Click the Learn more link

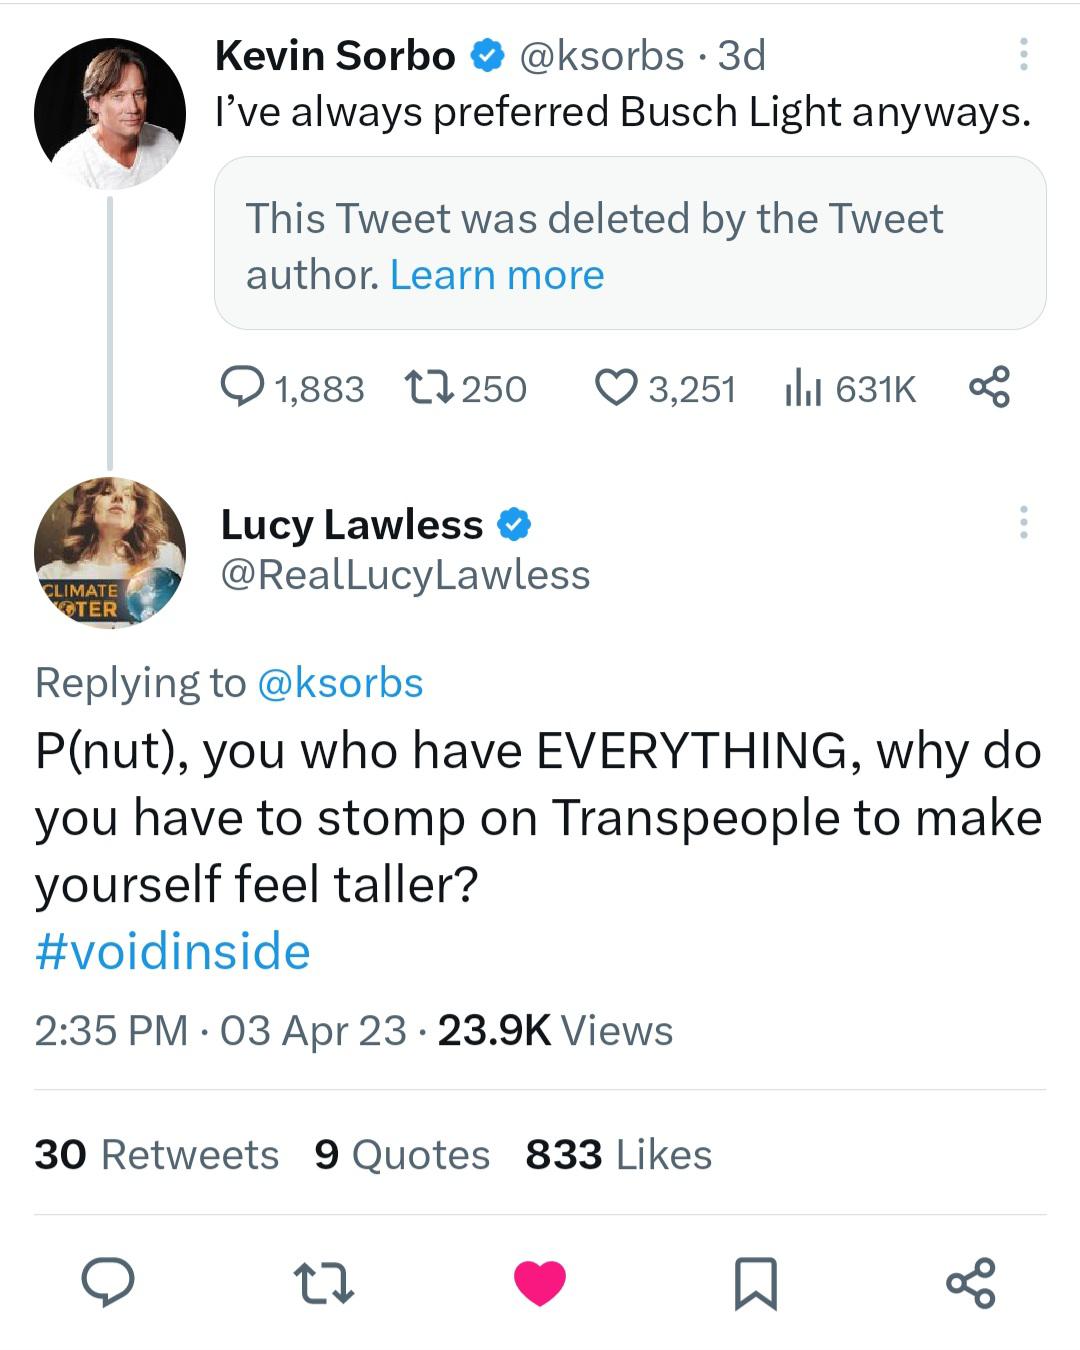click(497, 274)
